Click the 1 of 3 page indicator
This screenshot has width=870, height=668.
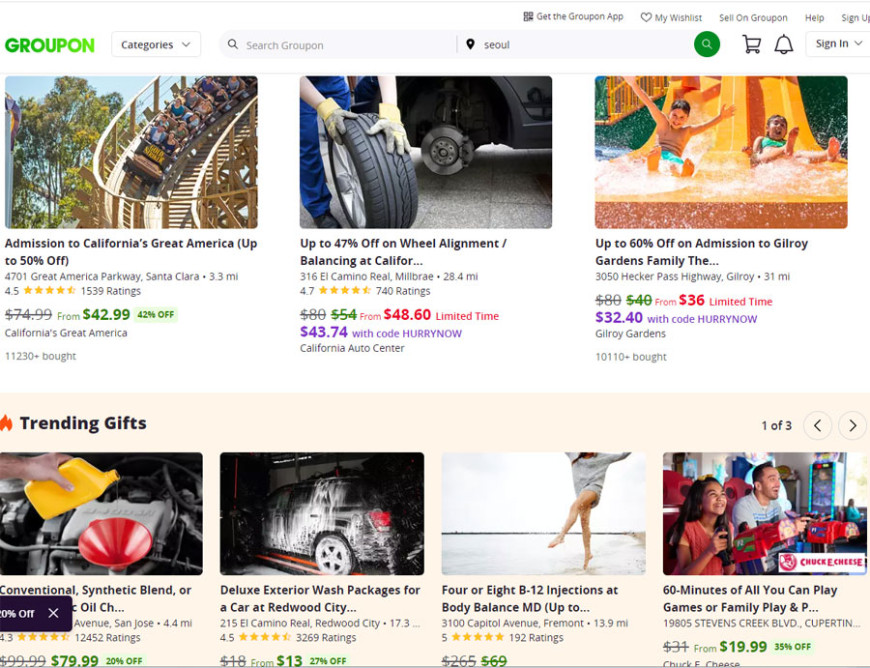pyautogui.click(x=776, y=426)
